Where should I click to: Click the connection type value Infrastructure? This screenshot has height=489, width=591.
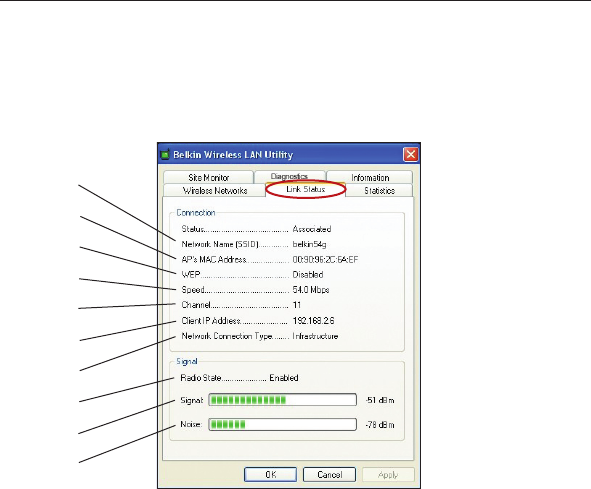click(x=315, y=336)
